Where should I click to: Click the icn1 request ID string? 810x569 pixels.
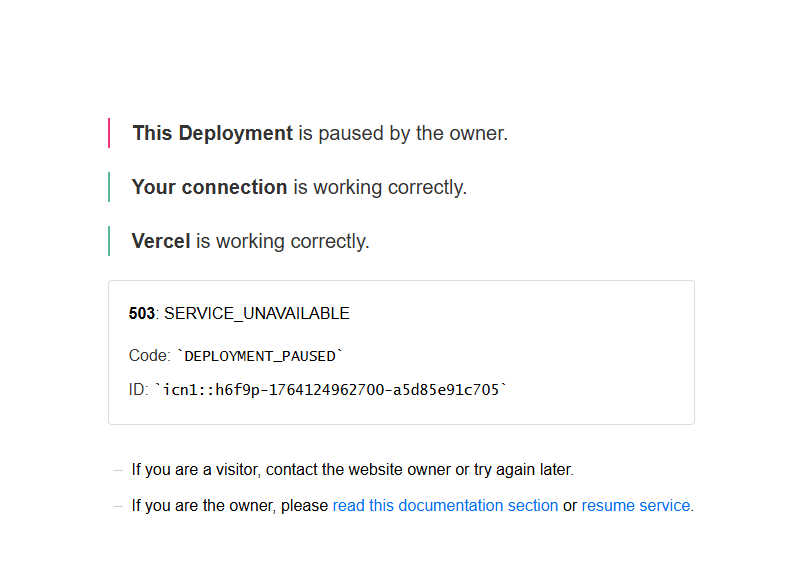pyautogui.click(x=331, y=389)
